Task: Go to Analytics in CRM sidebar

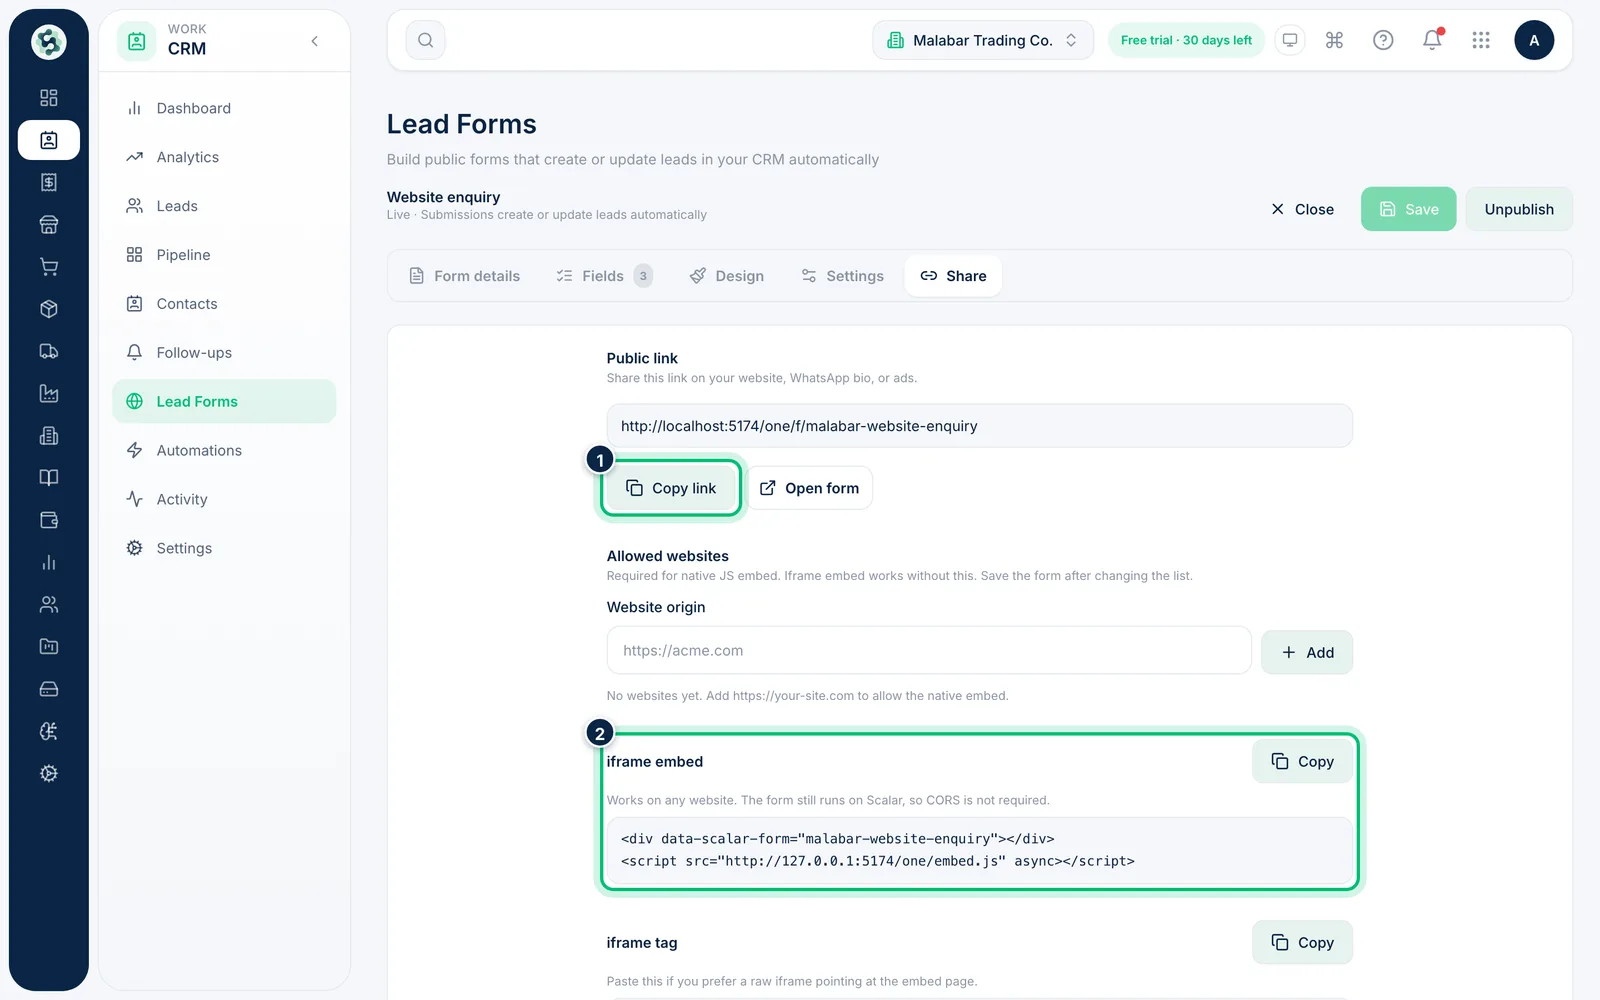Action: (224, 157)
